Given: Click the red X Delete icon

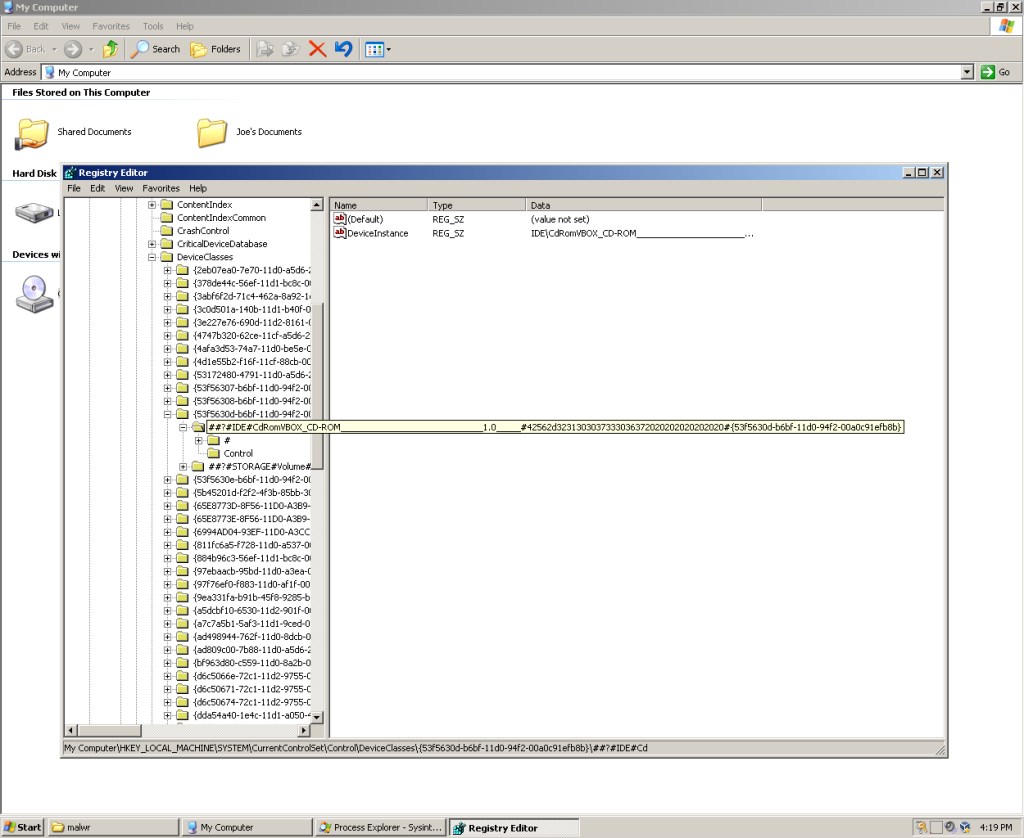Looking at the screenshot, I should tap(318, 48).
